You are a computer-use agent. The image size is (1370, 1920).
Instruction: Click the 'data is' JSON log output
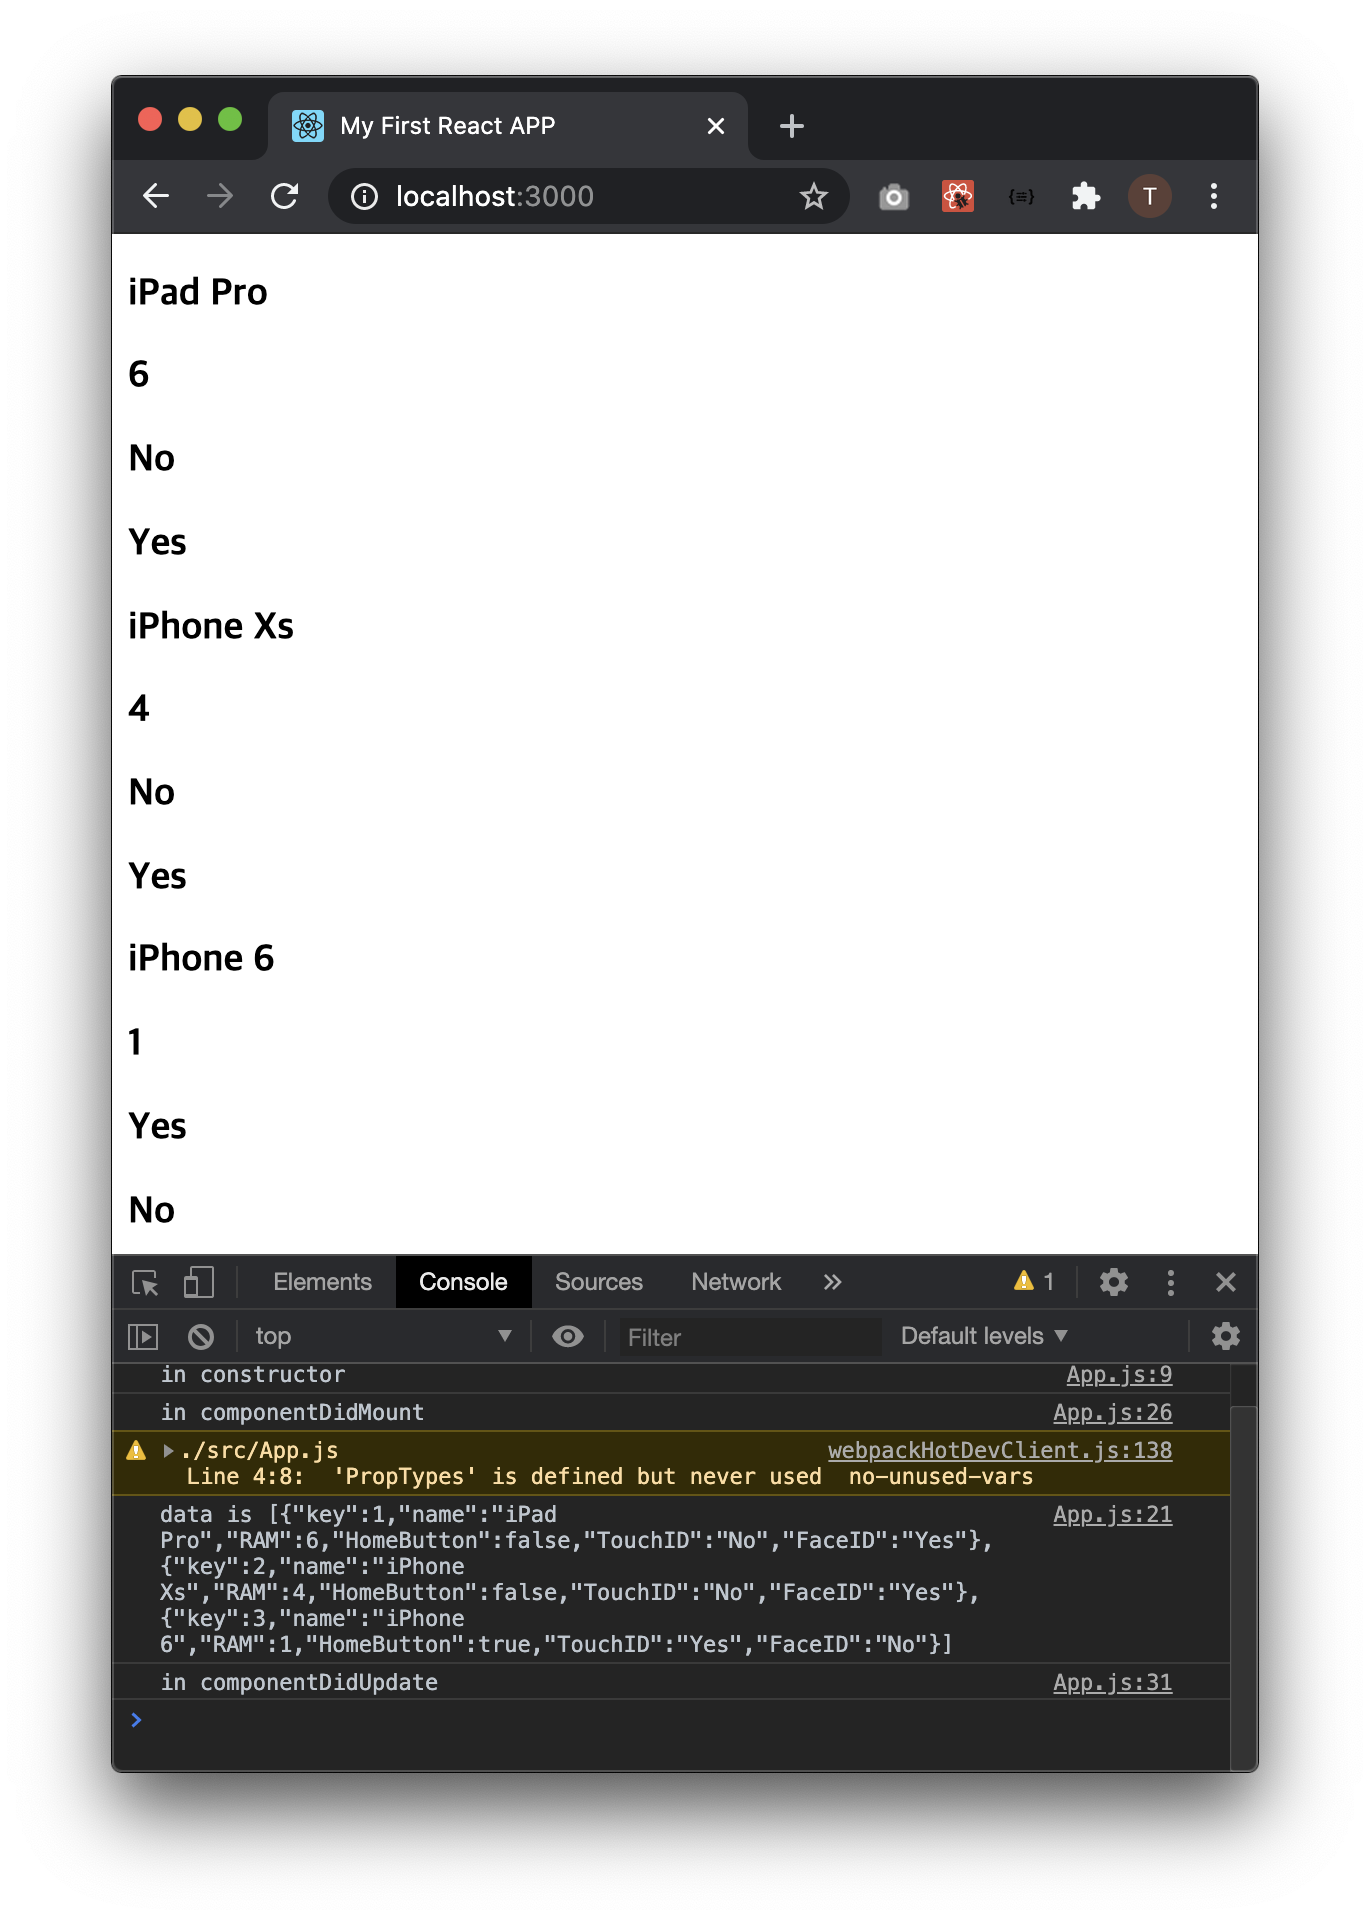pyautogui.click(x=576, y=1579)
